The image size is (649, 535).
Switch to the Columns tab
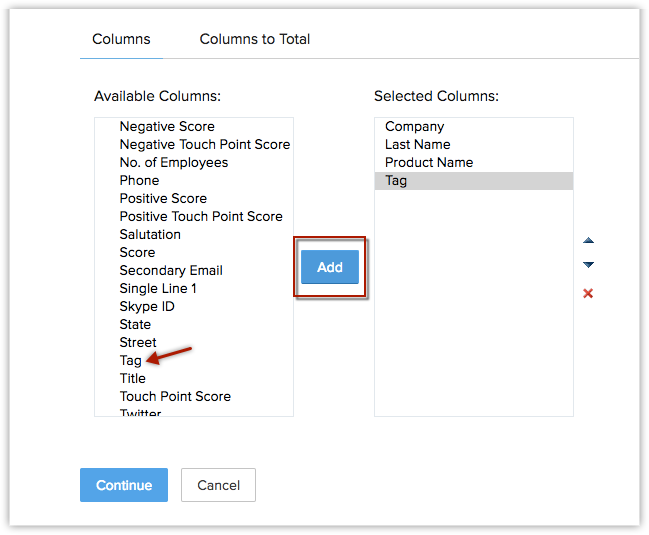tap(121, 39)
